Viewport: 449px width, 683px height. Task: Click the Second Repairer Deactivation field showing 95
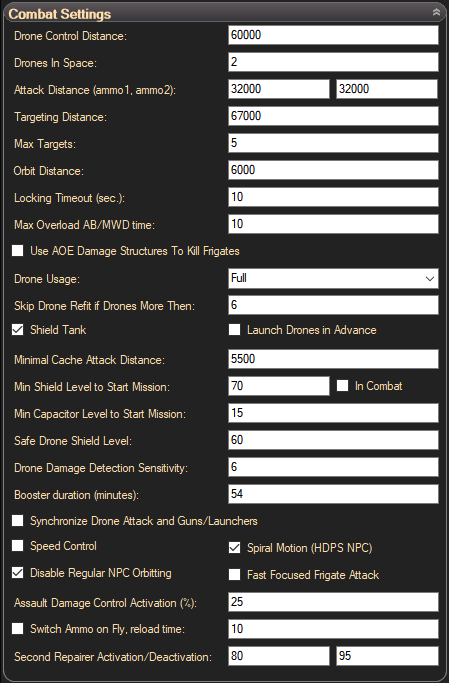[x=387, y=656]
